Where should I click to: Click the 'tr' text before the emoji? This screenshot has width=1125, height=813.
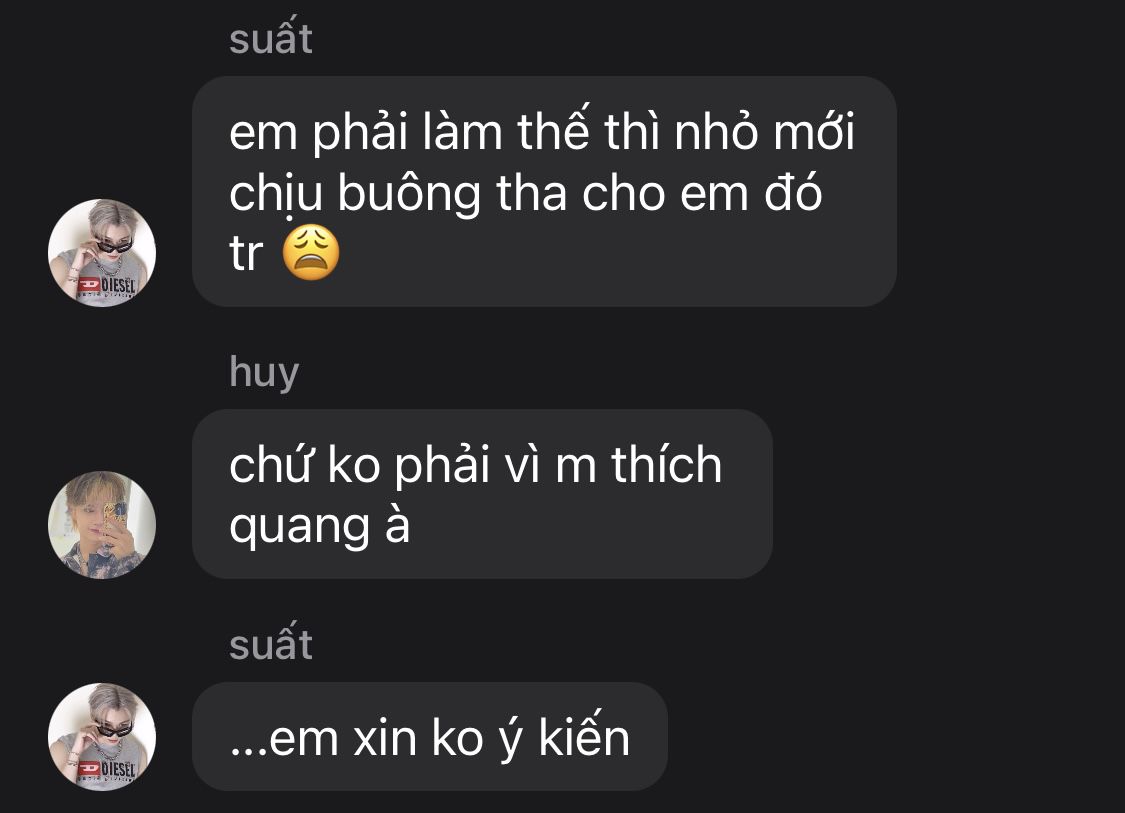[x=246, y=253]
